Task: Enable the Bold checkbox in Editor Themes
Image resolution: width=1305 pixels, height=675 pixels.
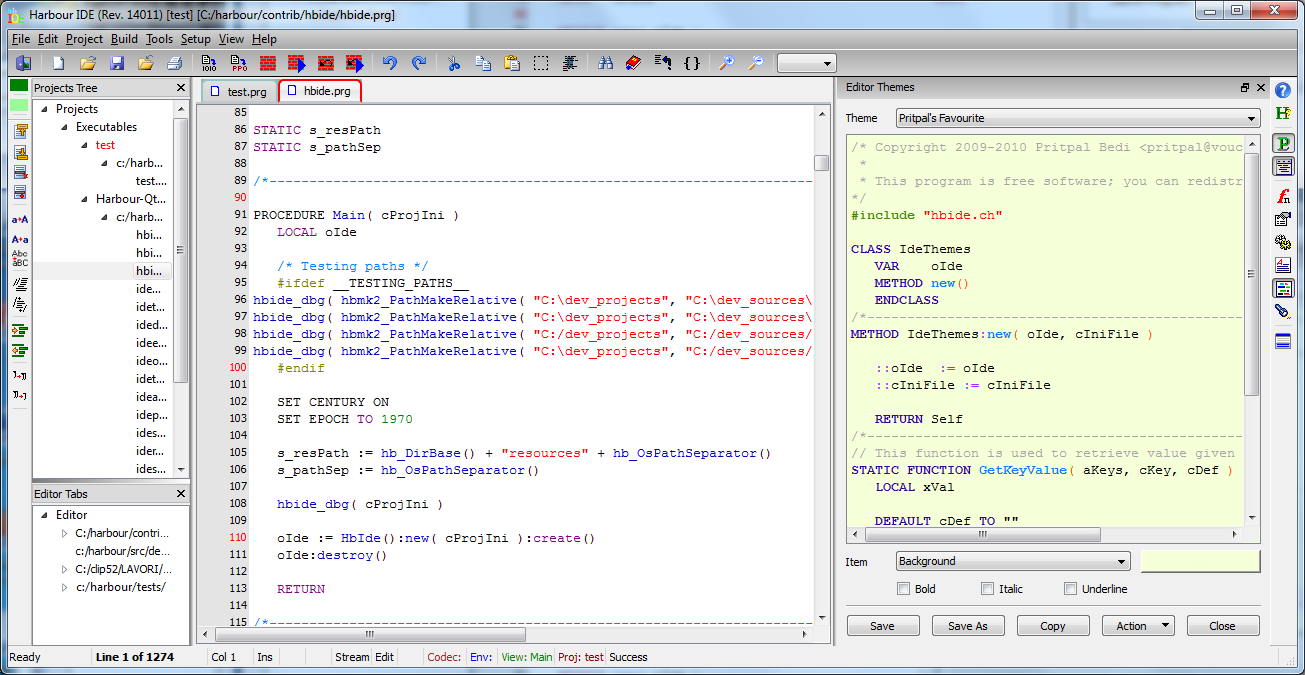Action: [x=903, y=588]
